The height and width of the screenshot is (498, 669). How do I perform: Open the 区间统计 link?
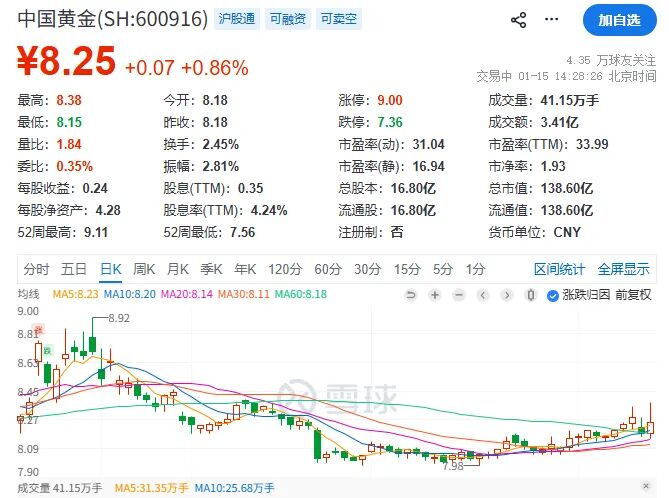coord(559,269)
